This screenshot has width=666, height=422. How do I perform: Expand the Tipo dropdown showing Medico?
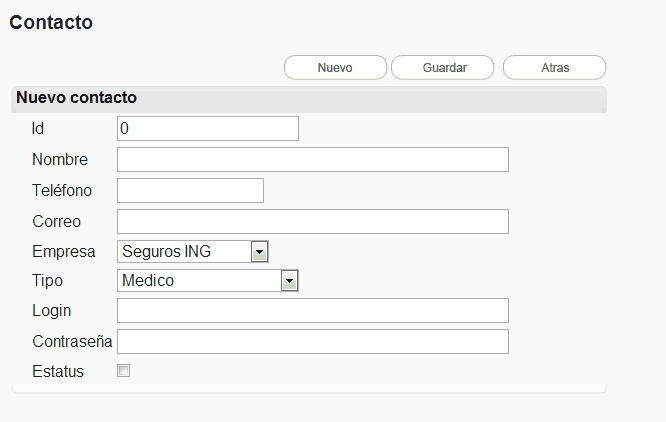tap(208, 281)
